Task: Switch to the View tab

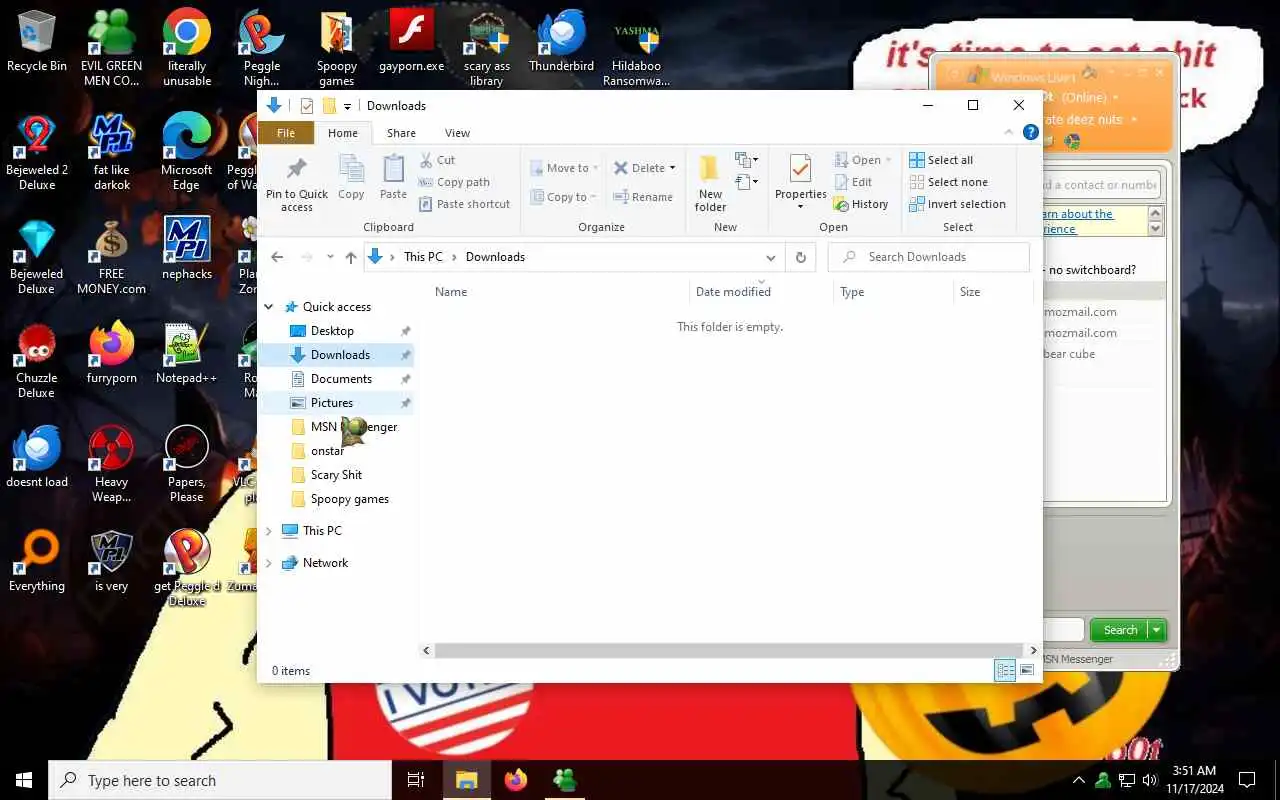Action: click(x=457, y=133)
